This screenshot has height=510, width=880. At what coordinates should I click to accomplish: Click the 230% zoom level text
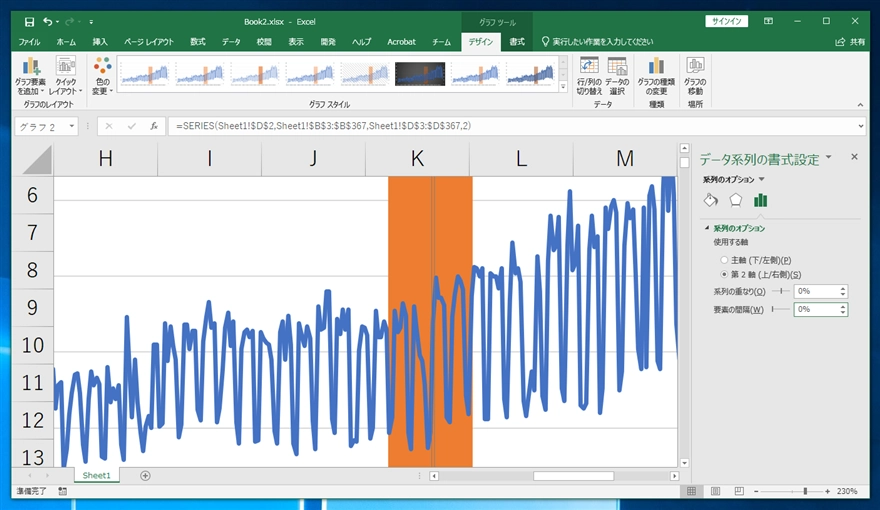[x=847, y=491]
